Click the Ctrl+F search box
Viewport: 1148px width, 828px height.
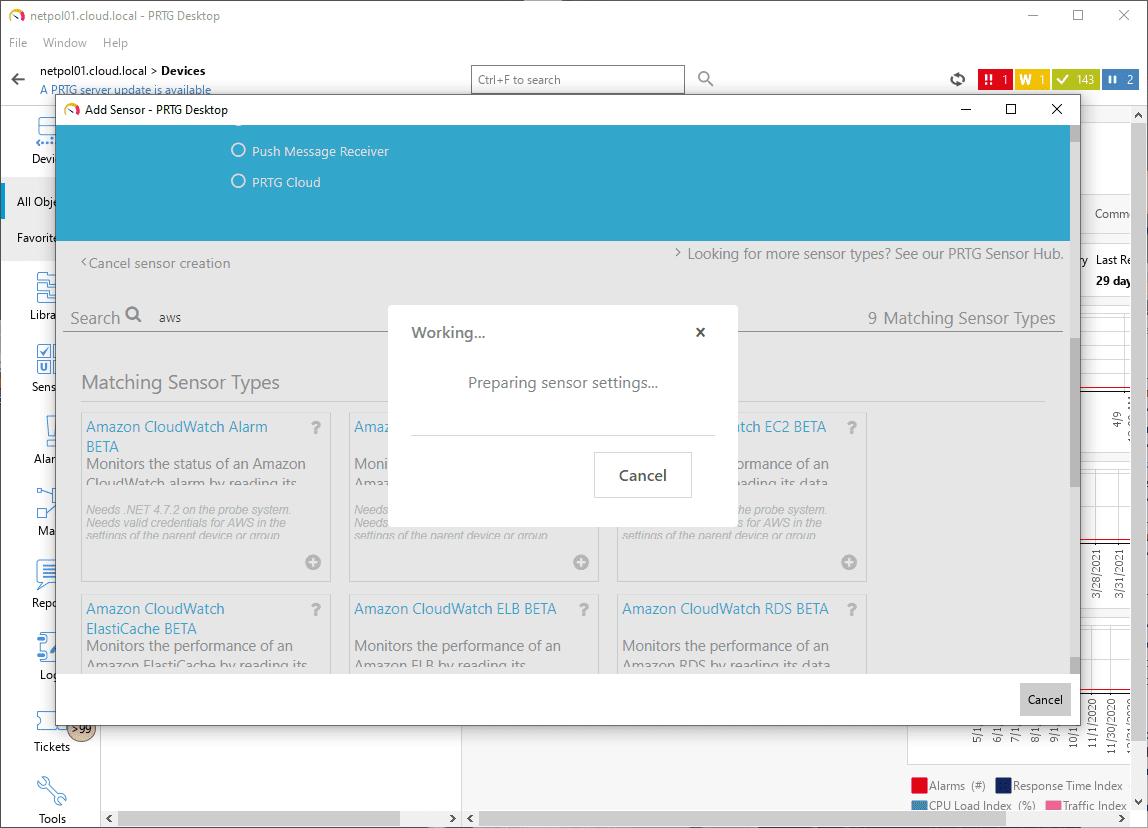578,79
